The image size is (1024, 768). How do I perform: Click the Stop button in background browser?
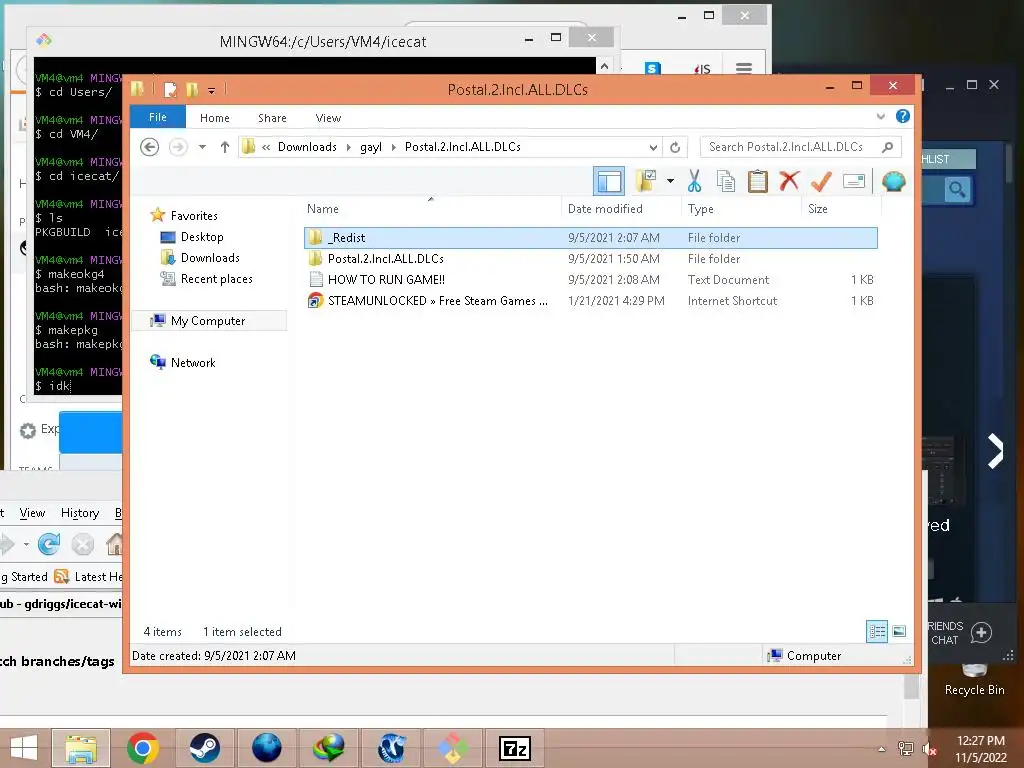[82, 544]
